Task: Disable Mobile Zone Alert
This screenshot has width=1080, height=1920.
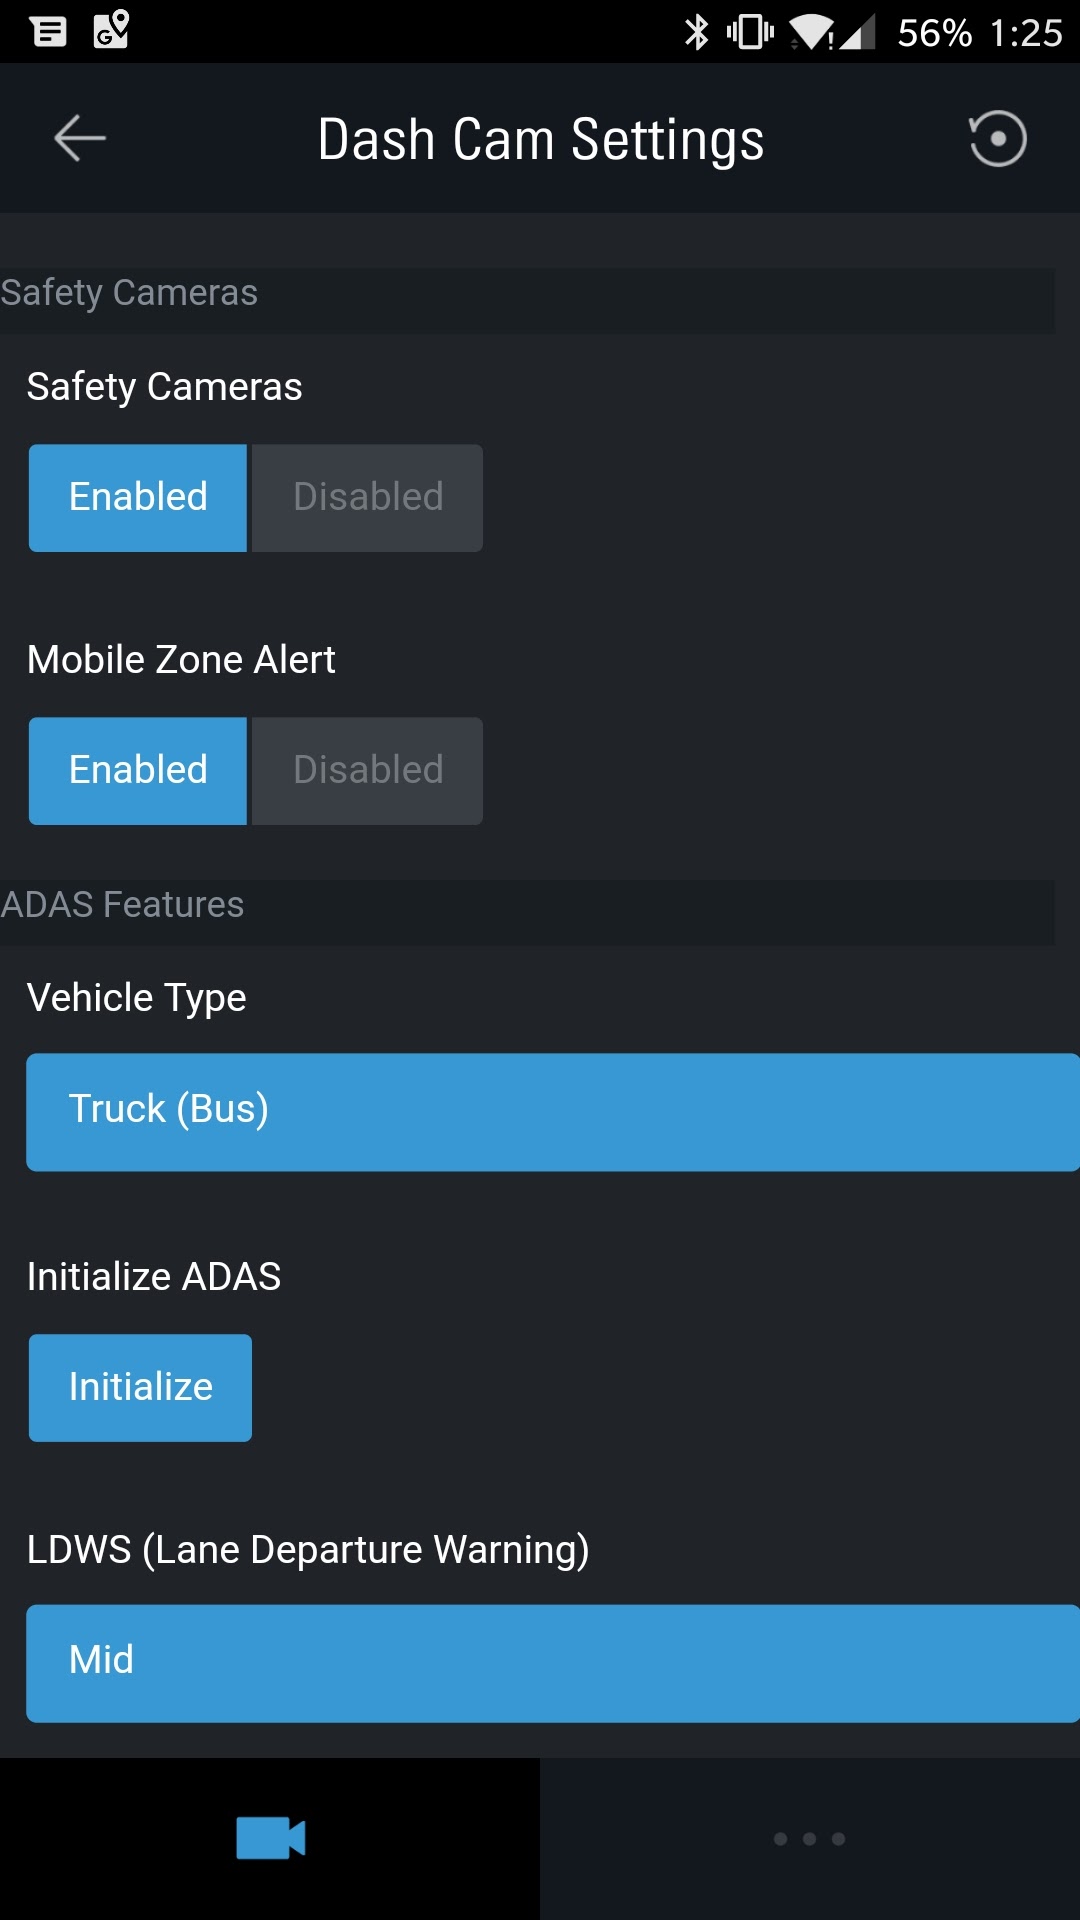Action: tap(367, 771)
